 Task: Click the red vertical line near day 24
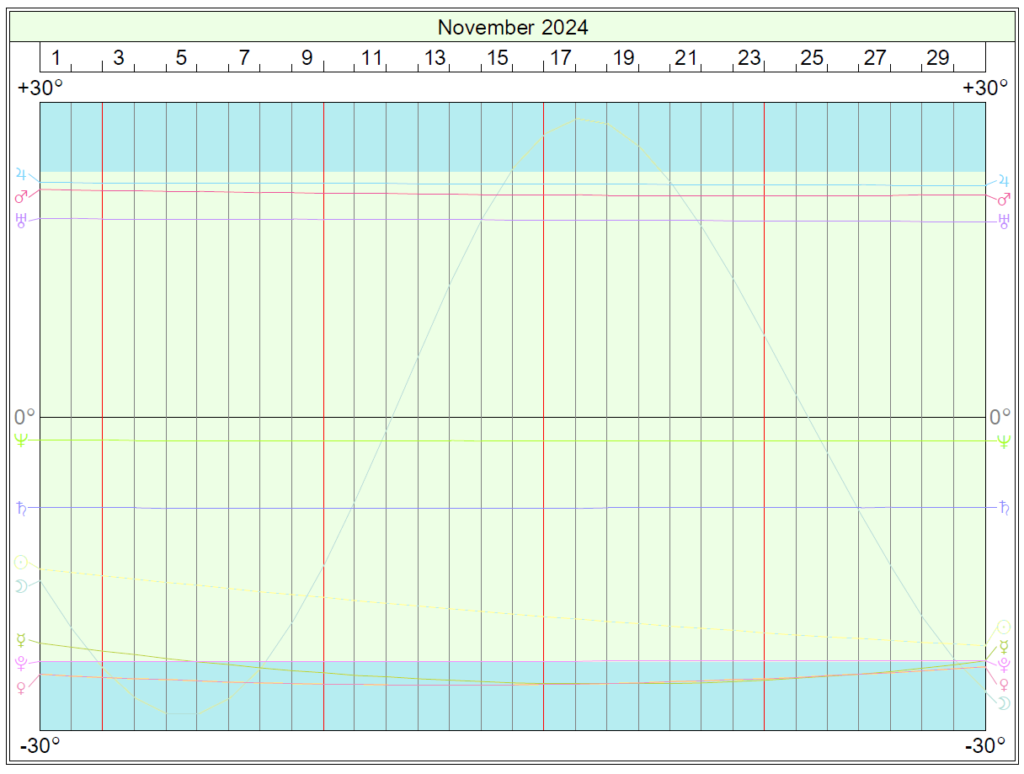765,400
